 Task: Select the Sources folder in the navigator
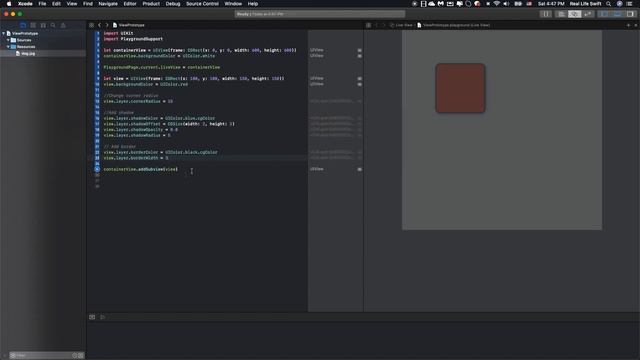coord(24,40)
